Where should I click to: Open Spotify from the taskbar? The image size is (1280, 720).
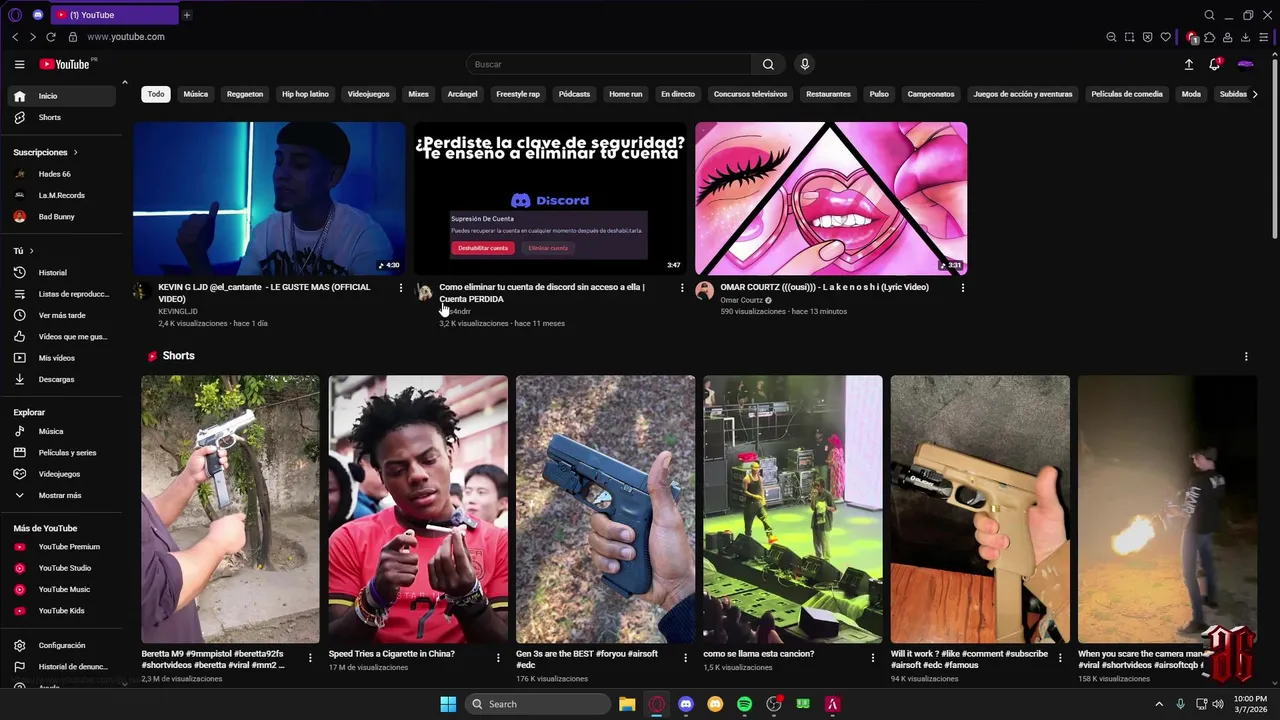coord(744,704)
